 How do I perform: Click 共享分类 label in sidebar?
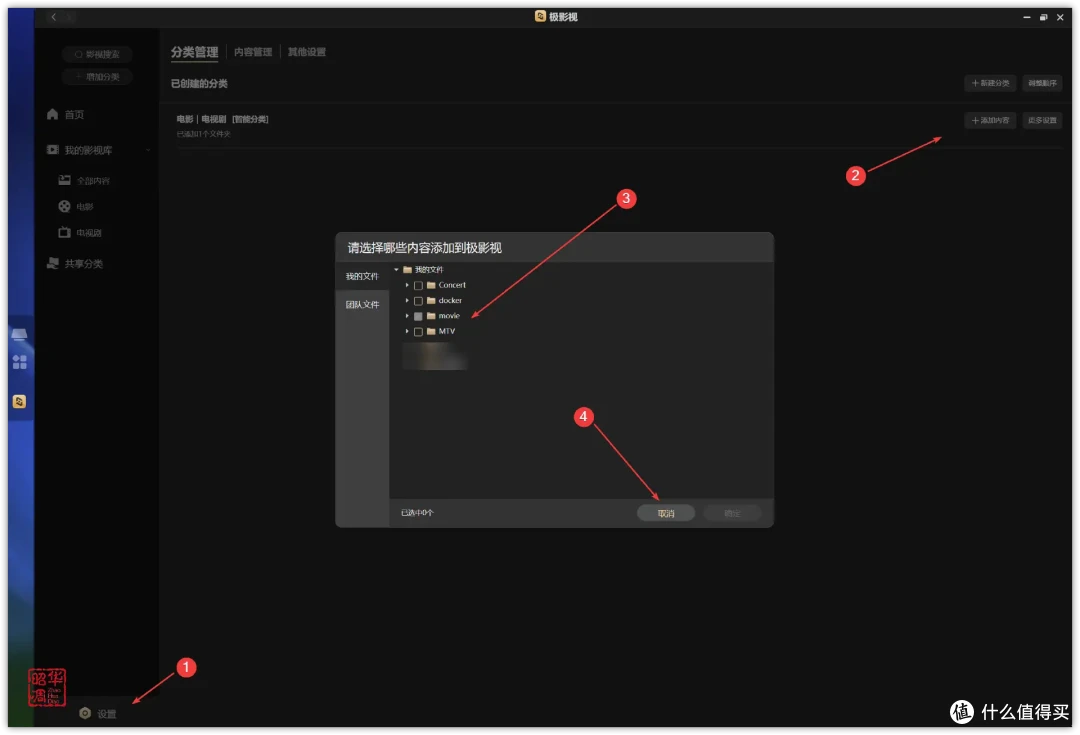point(83,263)
